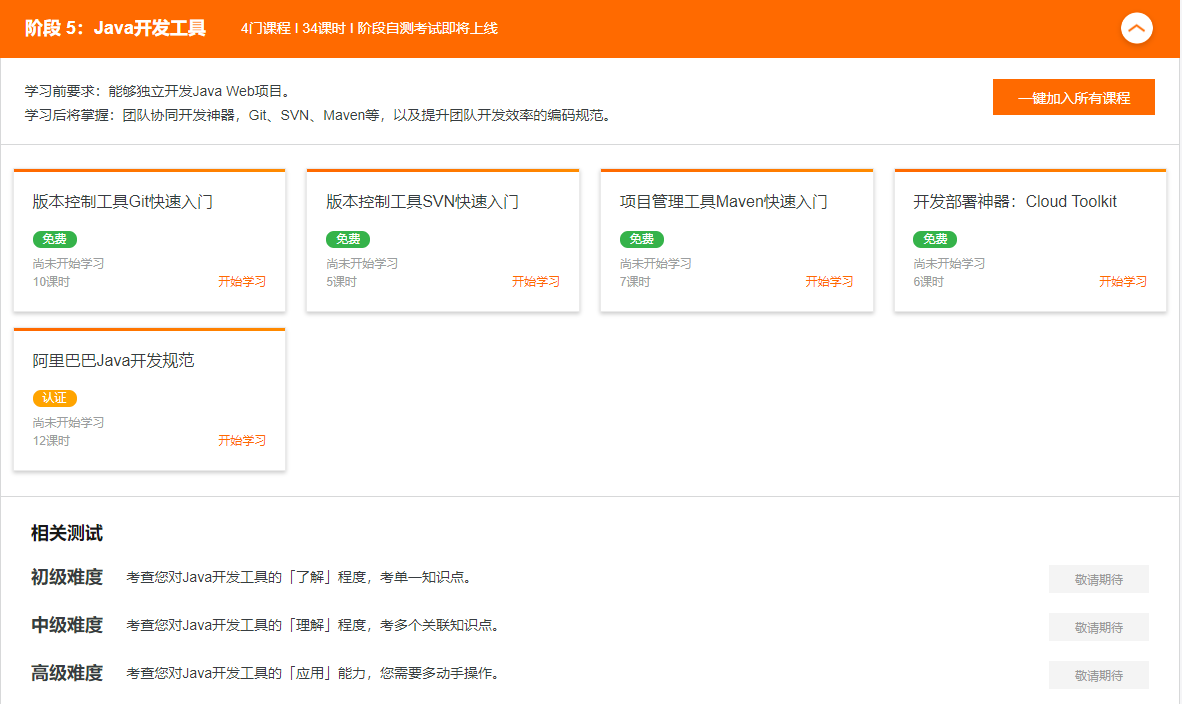The image size is (1182, 704).
Task: Click the 免费 badge on the SVN card
Action: (348, 239)
